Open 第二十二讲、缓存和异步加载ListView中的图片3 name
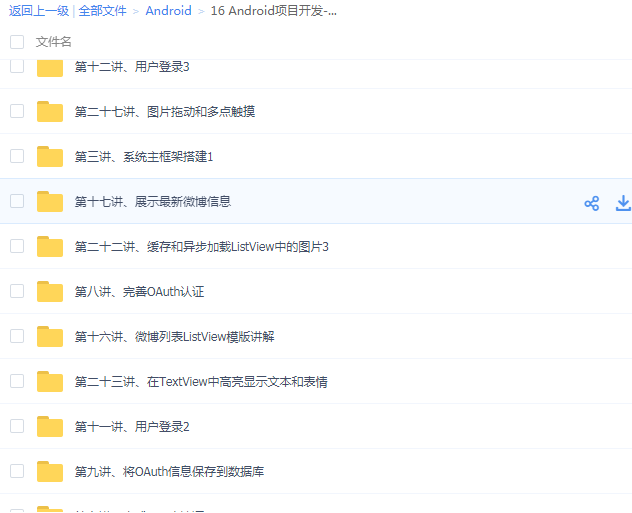This screenshot has height=513, width=632. pyautogui.click(x=202, y=247)
